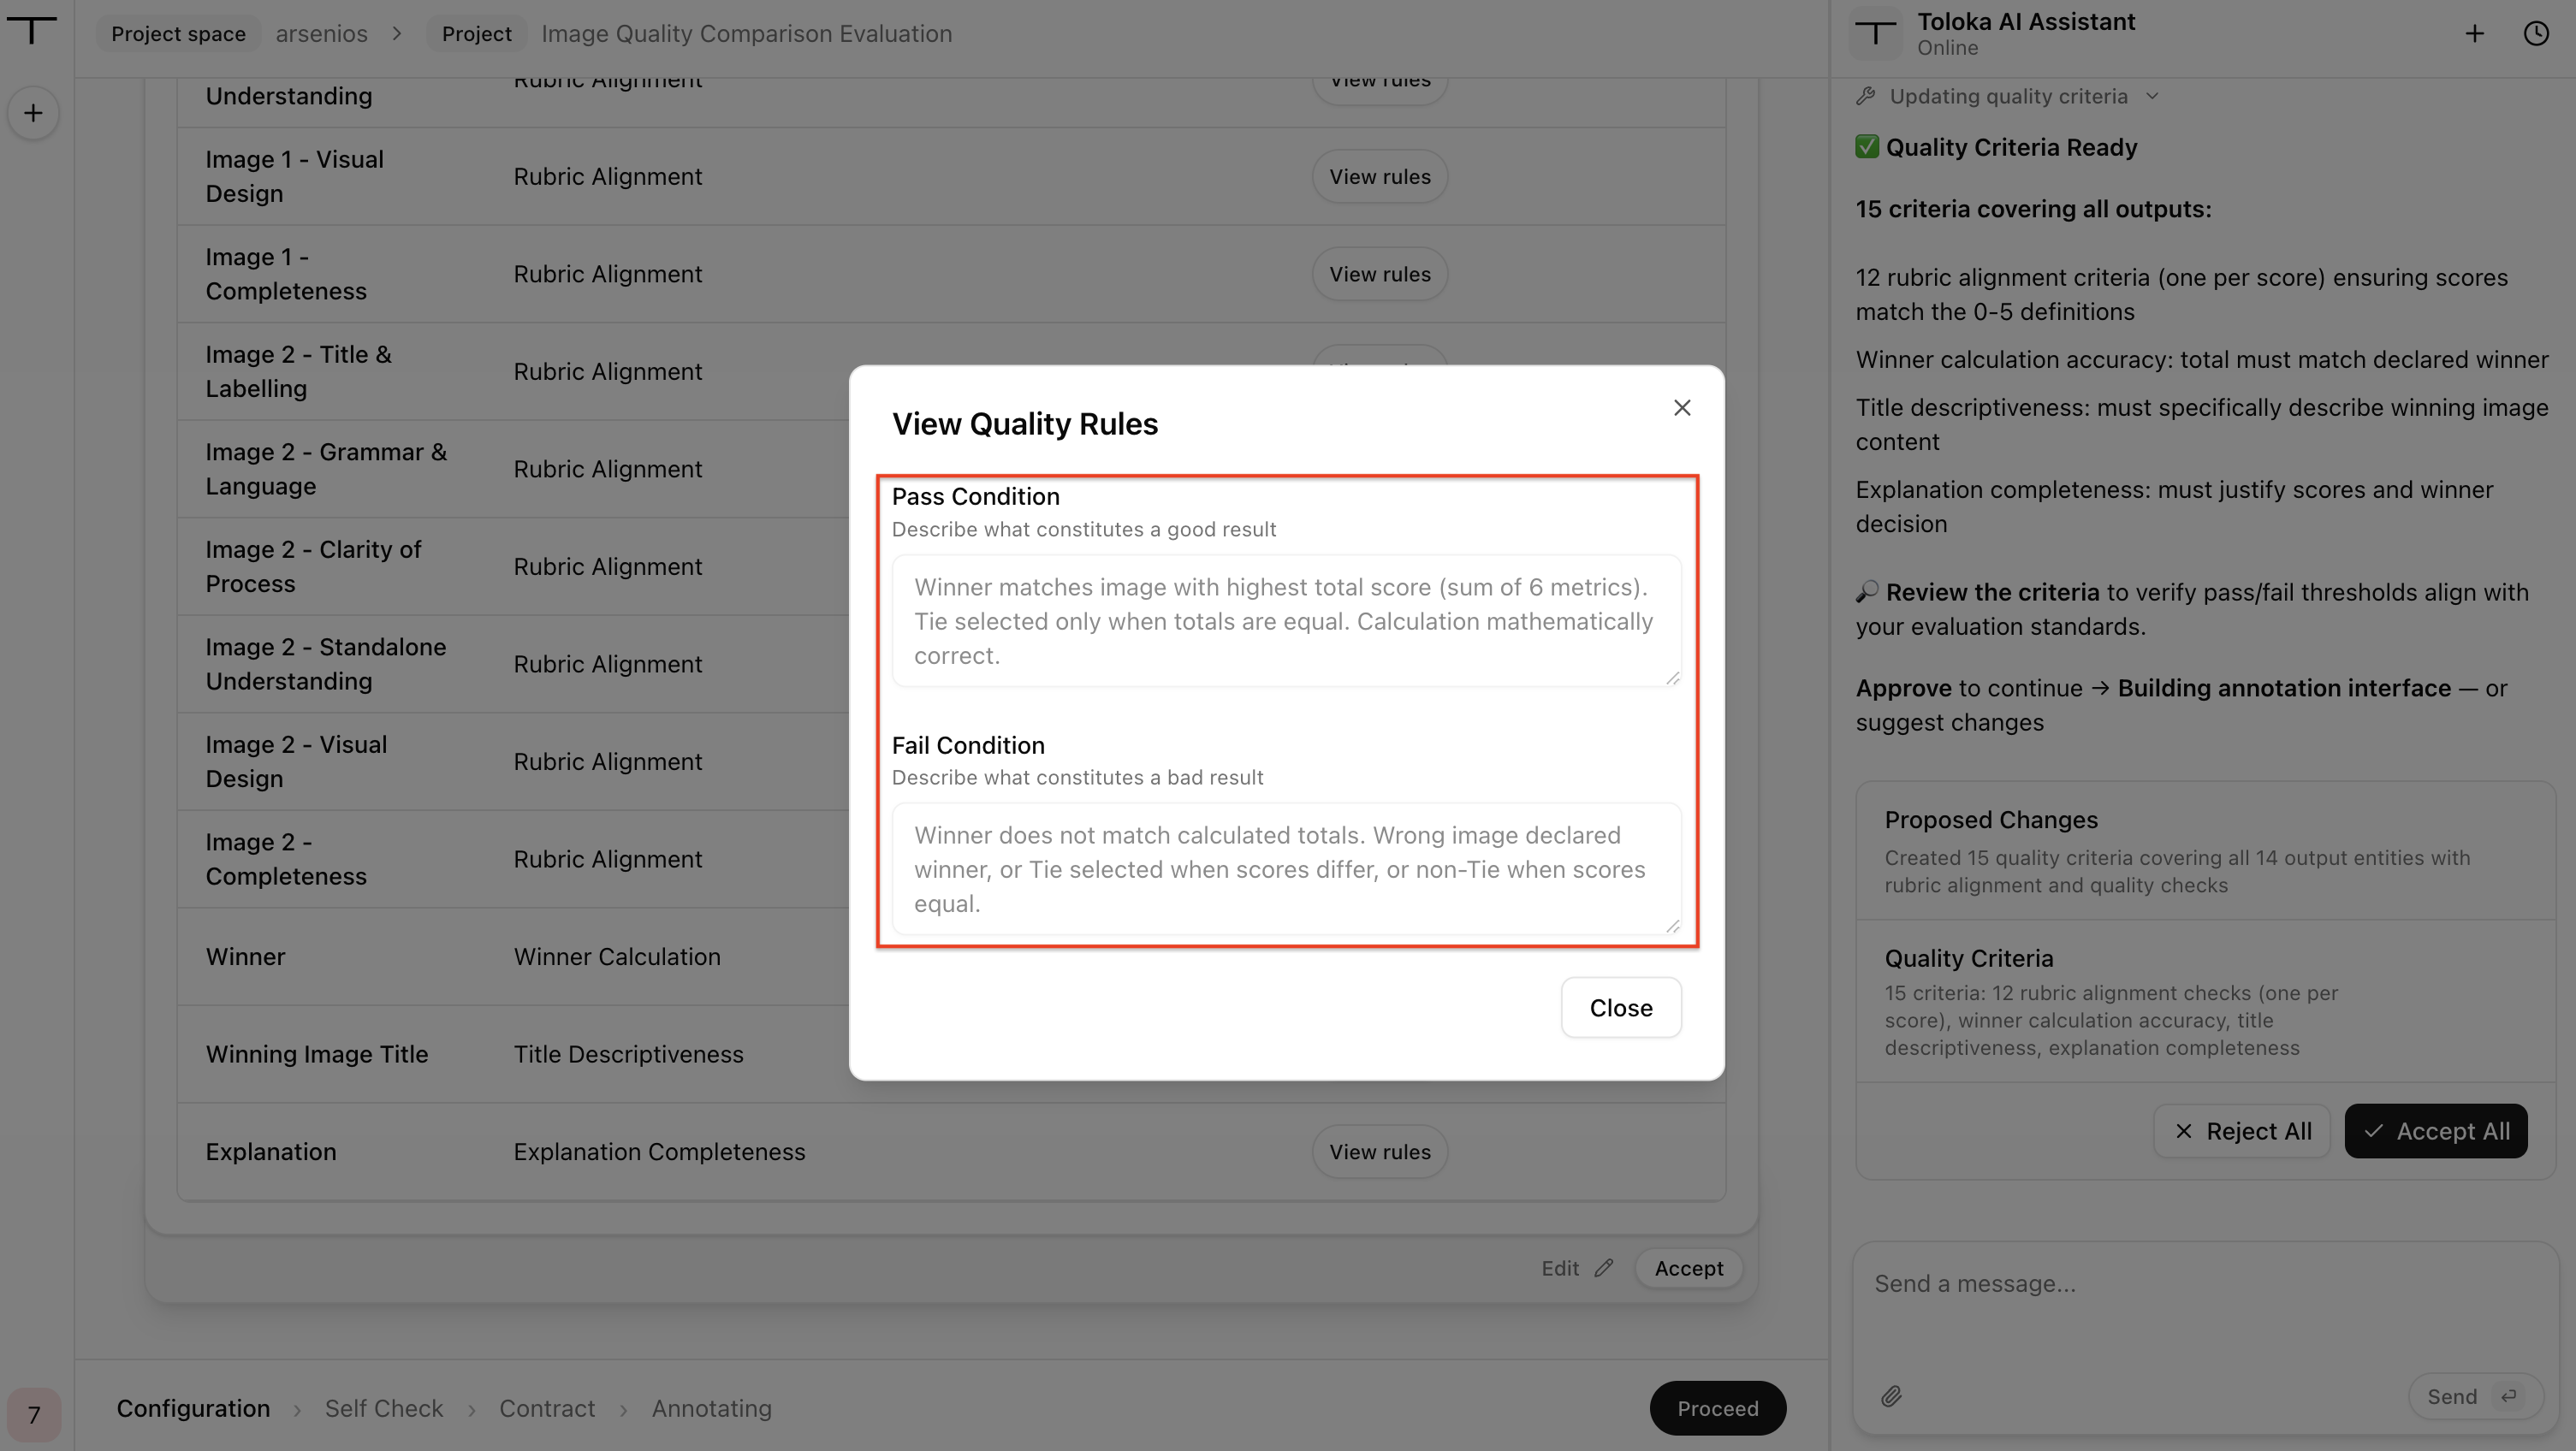This screenshot has height=1451, width=2576.
Task: Close the View Quality Rules dialog with X
Action: click(1682, 408)
